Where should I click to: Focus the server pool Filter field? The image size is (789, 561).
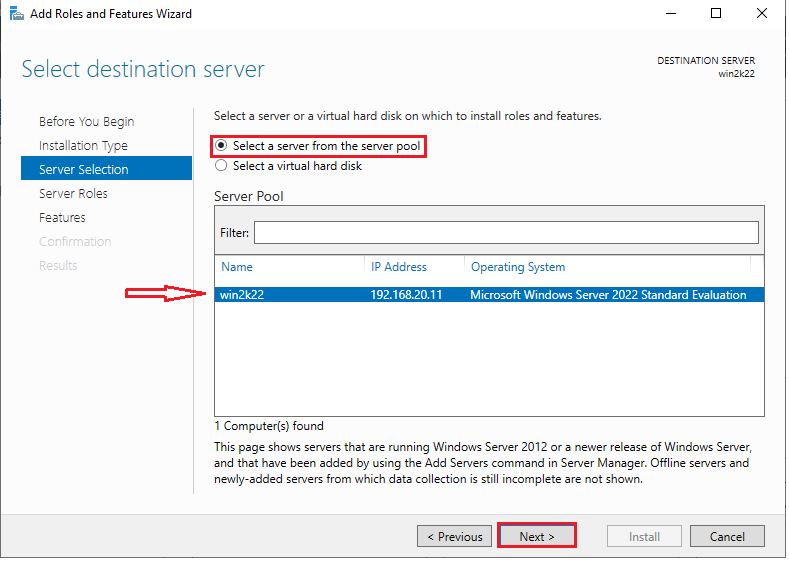(x=506, y=233)
